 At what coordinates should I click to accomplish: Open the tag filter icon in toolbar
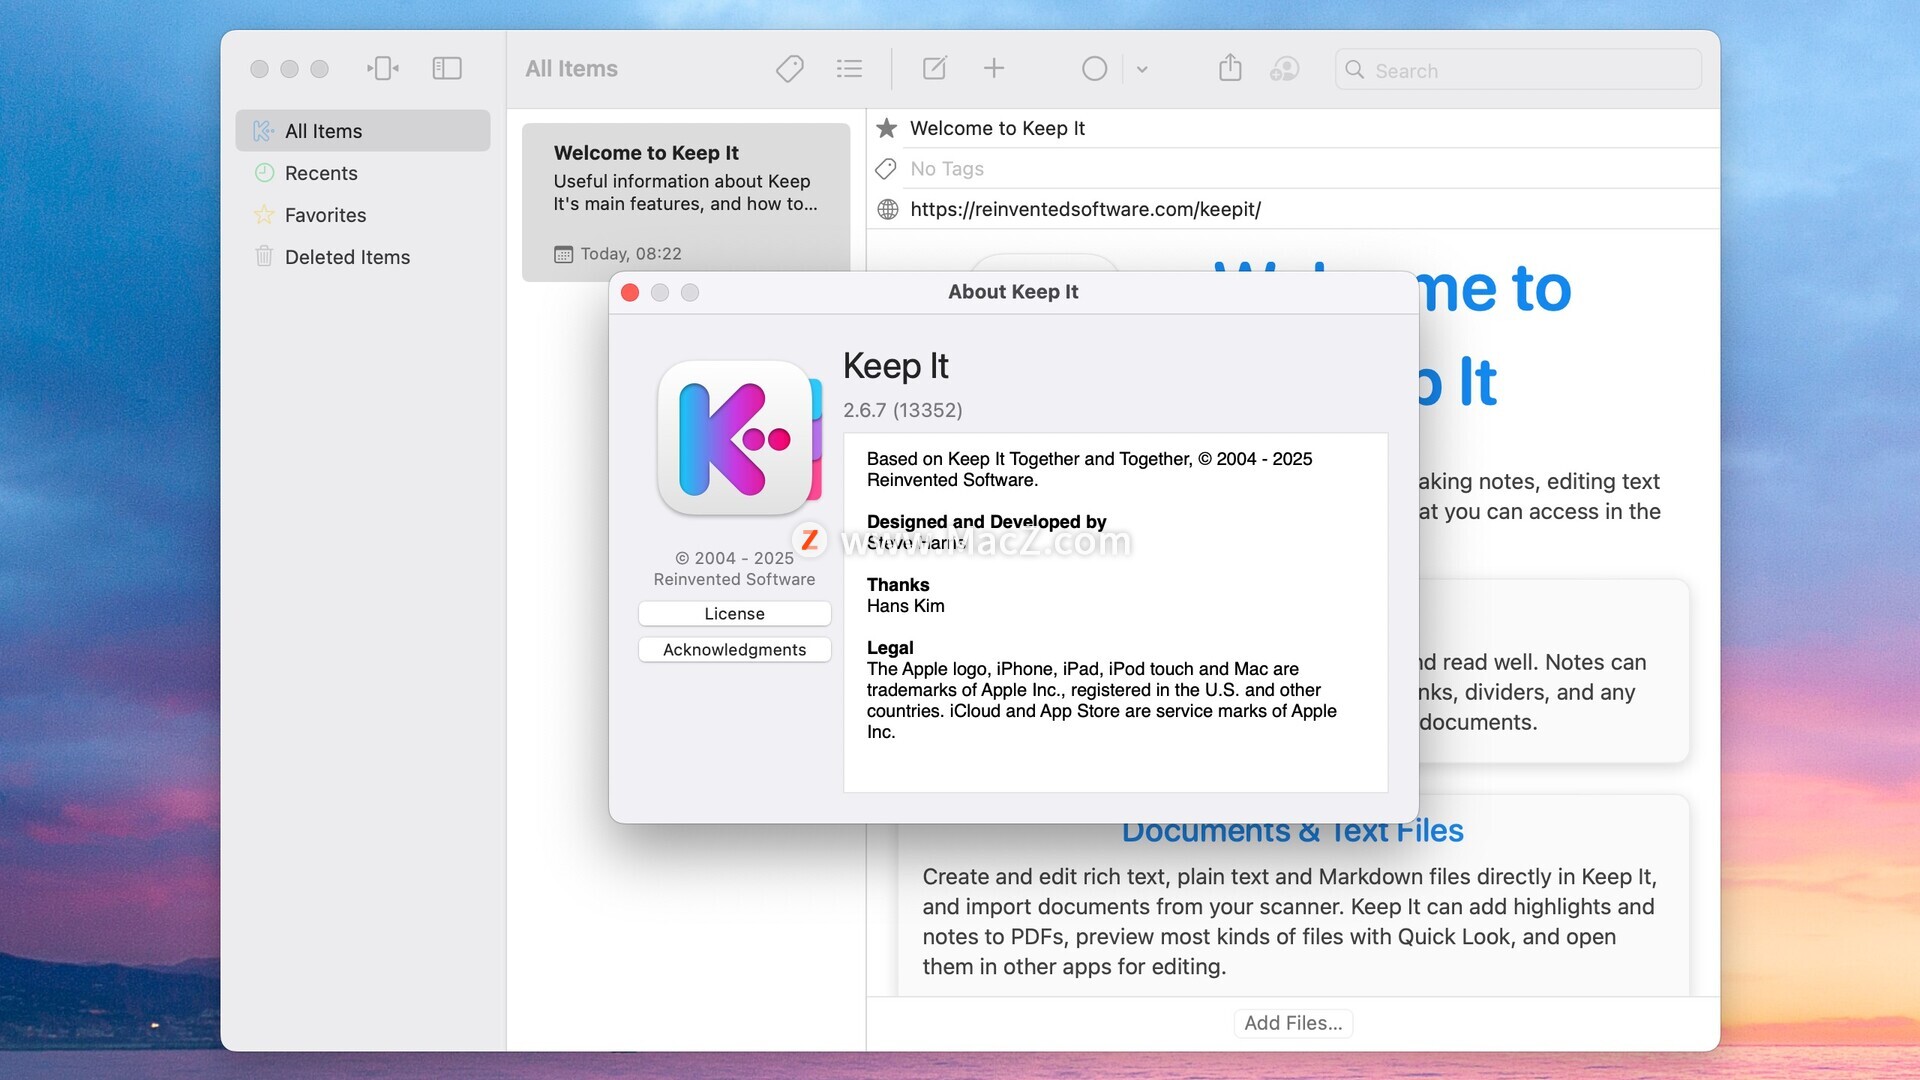click(790, 68)
